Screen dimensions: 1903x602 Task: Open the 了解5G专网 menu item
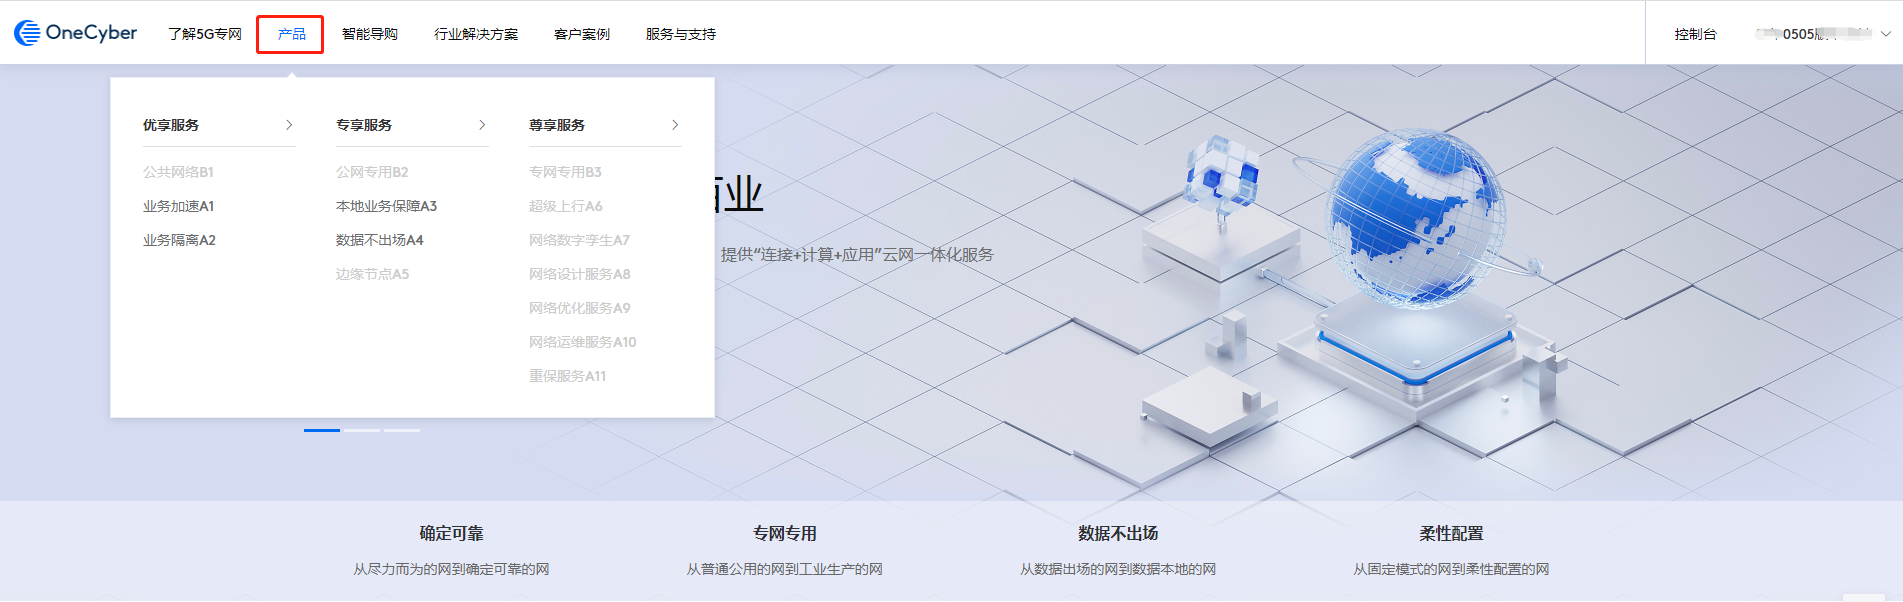click(x=205, y=34)
